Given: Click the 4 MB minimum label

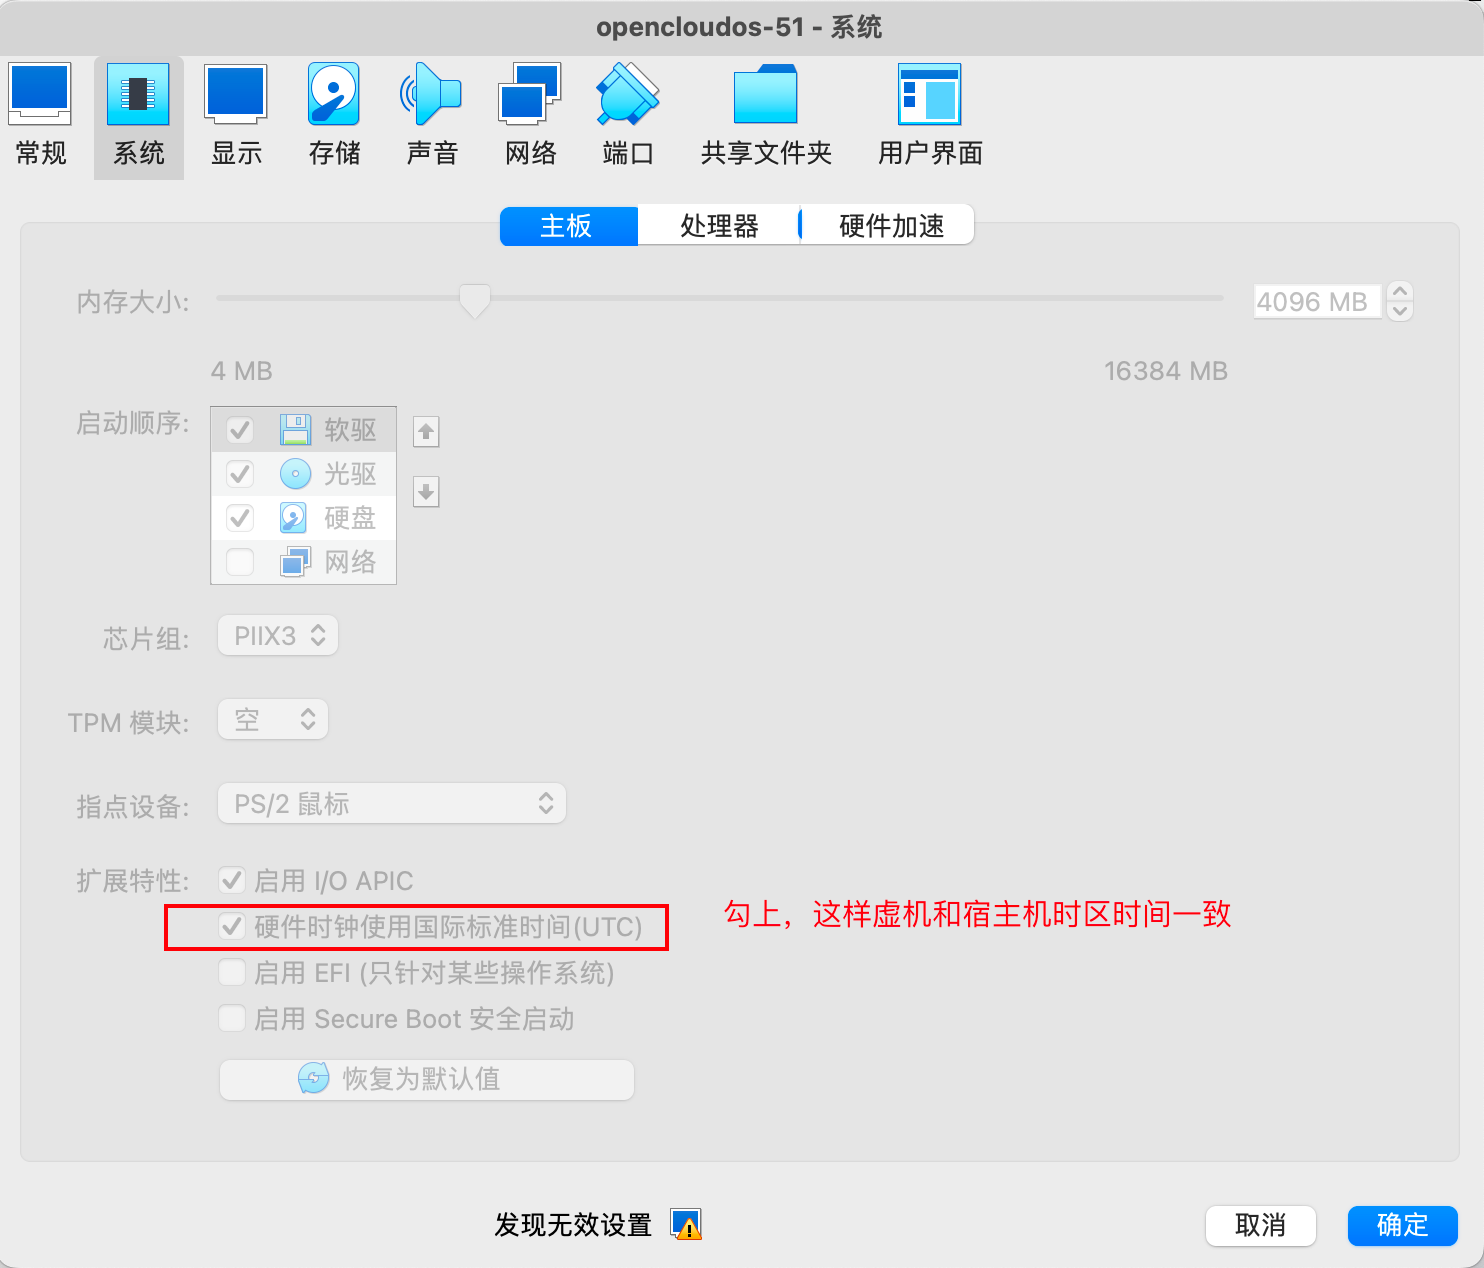Looking at the screenshot, I should [x=242, y=371].
